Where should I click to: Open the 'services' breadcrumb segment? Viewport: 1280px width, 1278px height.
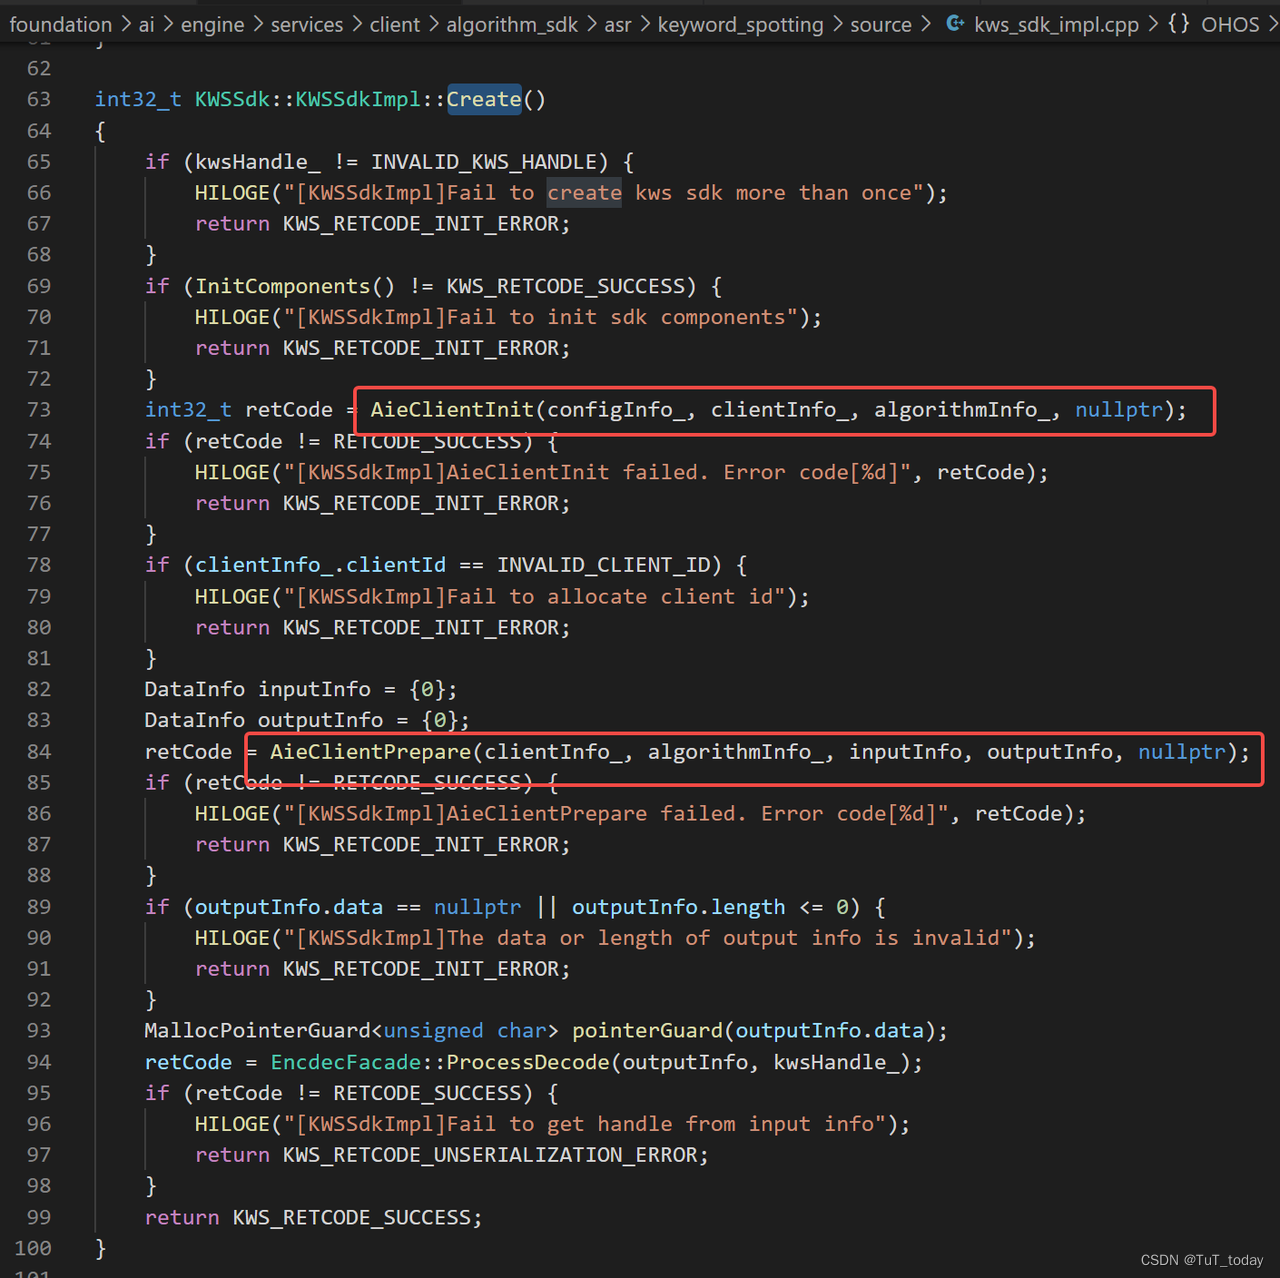point(307,24)
